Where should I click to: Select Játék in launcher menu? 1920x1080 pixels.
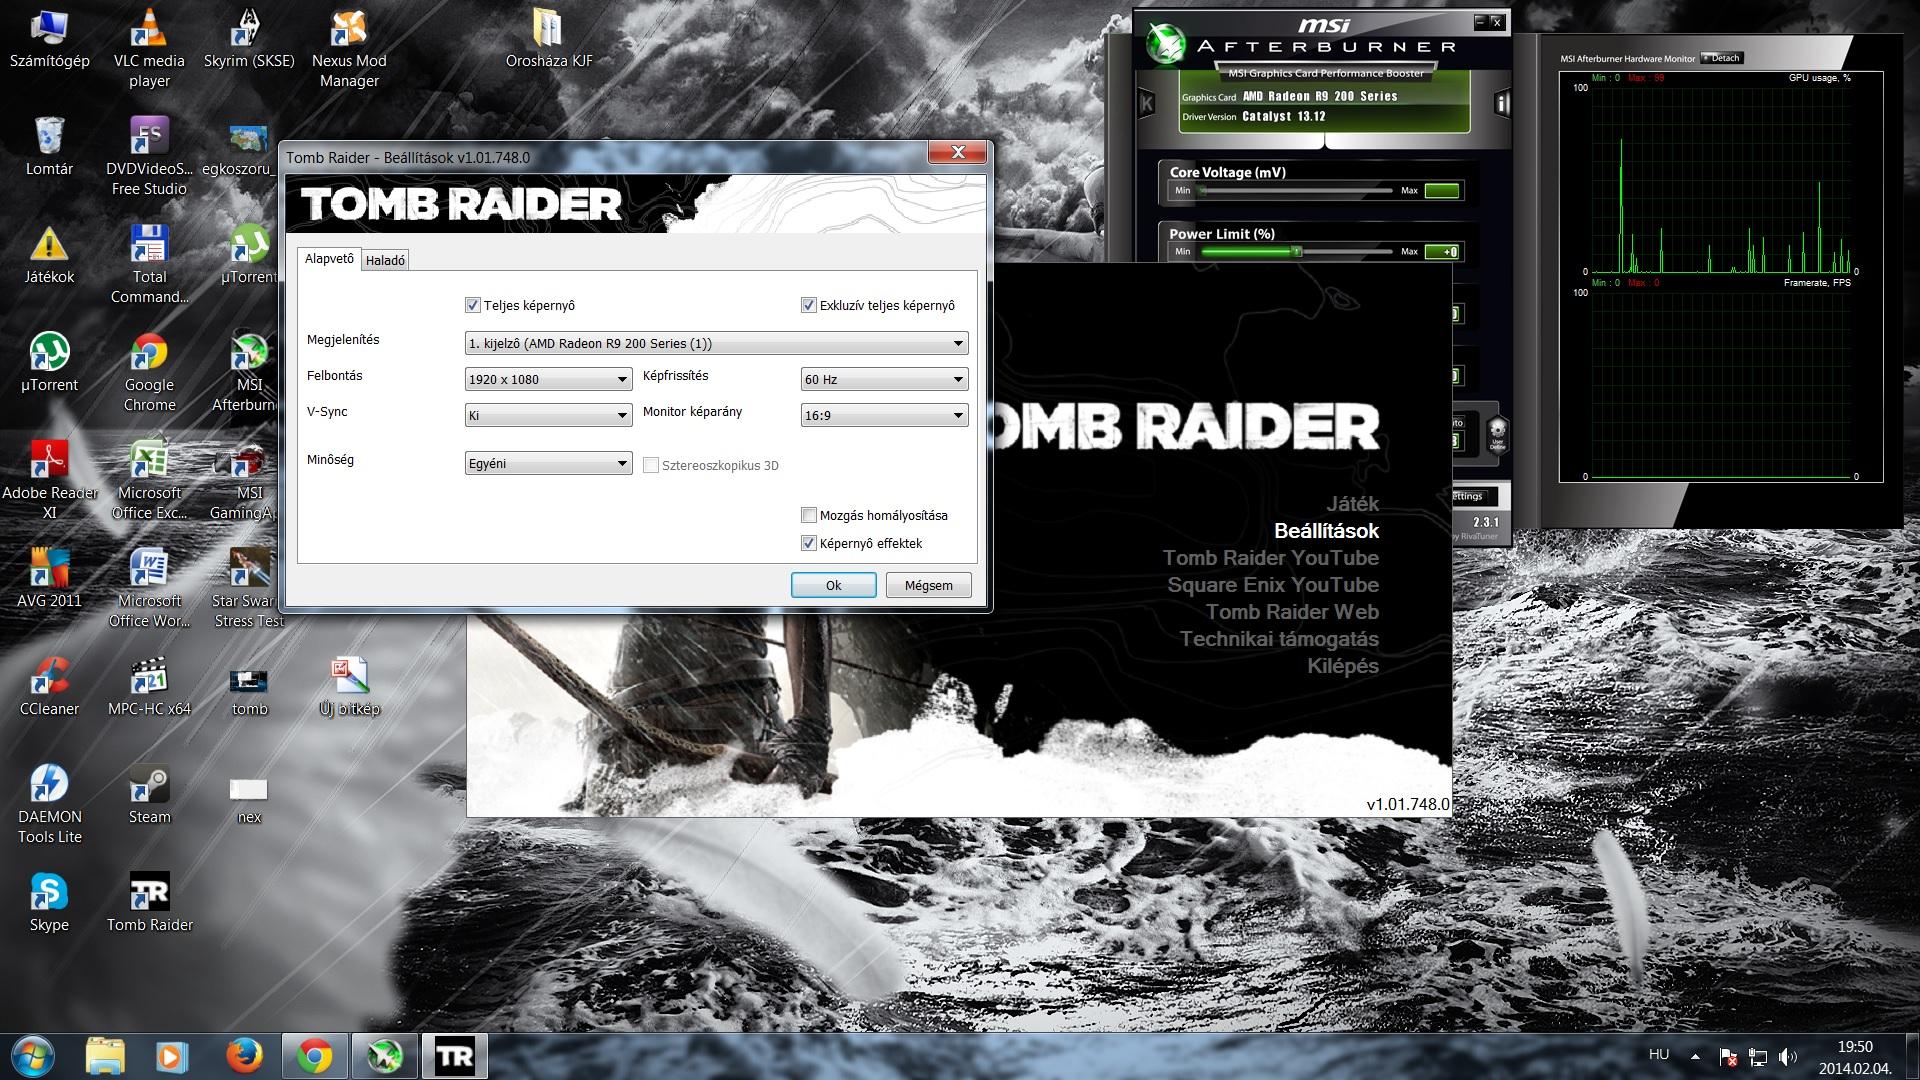tap(1352, 504)
